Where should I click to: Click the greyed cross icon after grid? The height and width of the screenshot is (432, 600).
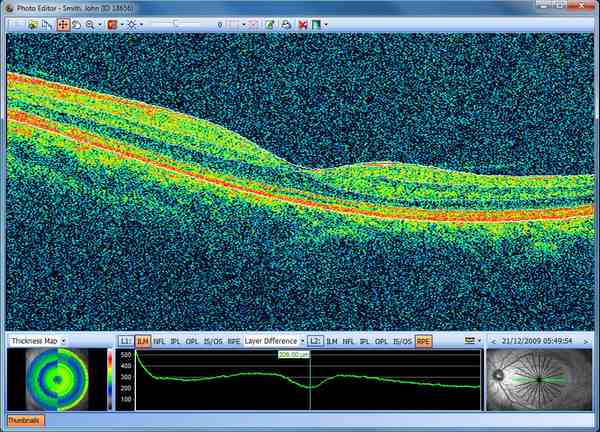click(253, 25)
